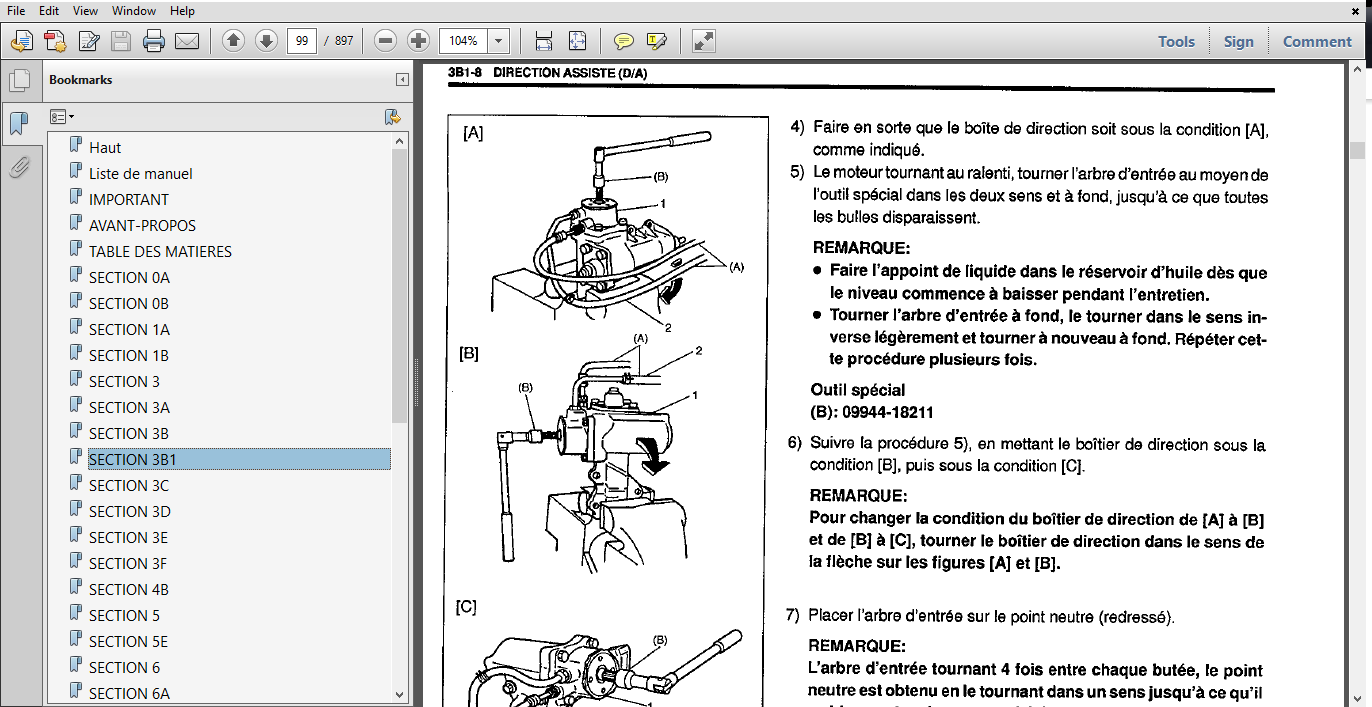Viewport: 1372px width, 707px height.
Task: Toggle fit-to-page-width view
Action: coord(543,41)
